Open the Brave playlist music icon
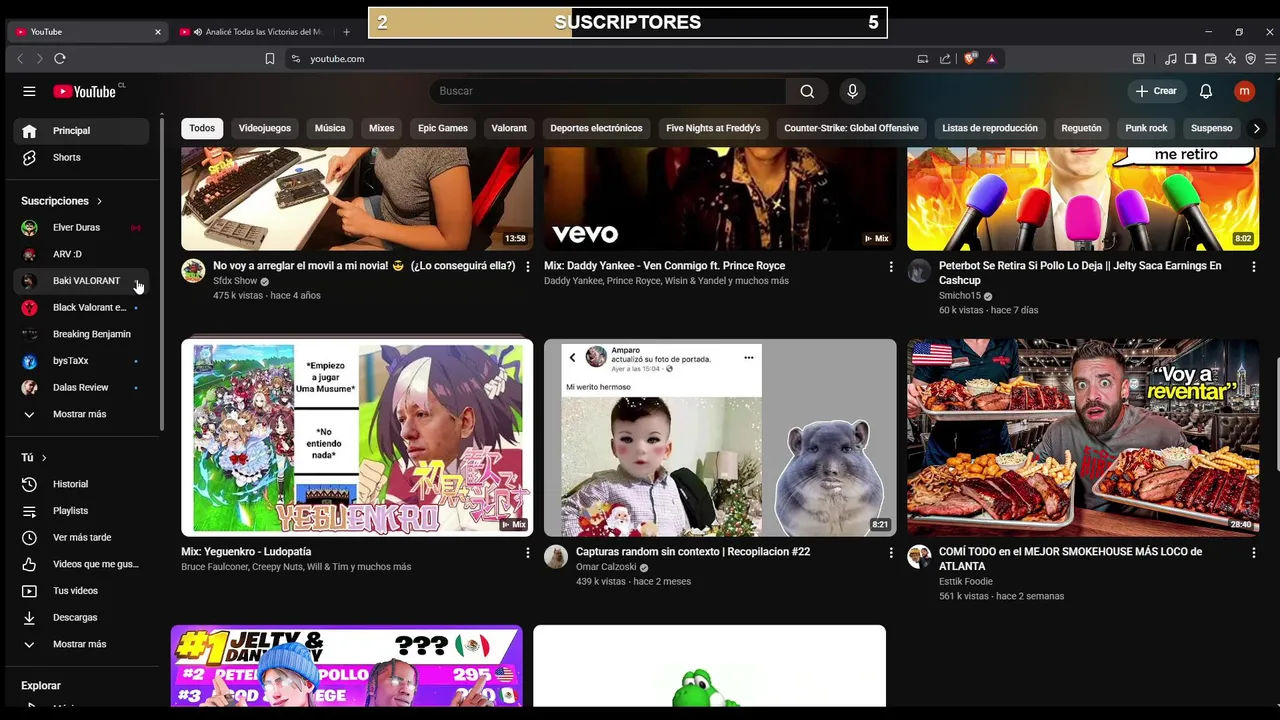Screen dimensions: 1280x720 point(1171,59)
